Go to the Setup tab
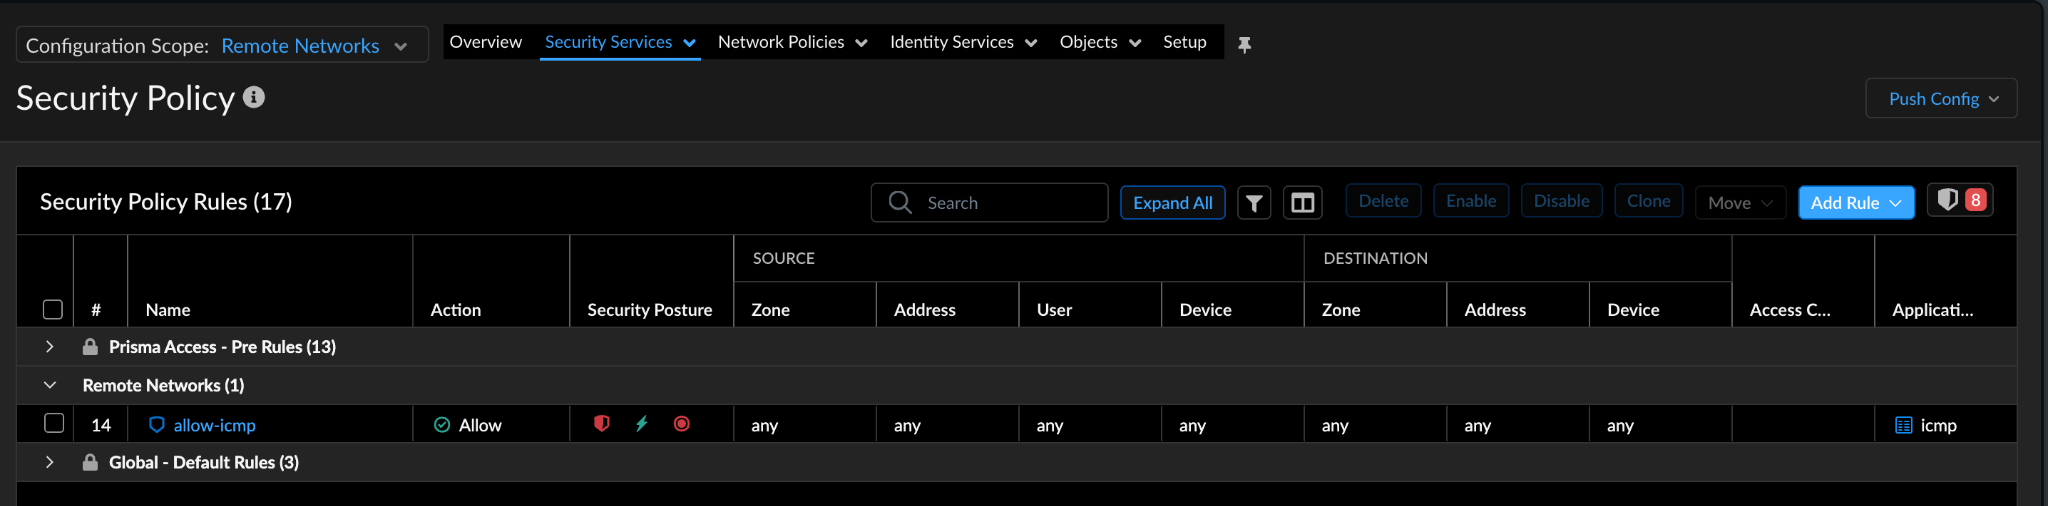Screen dimensions: 2048x506 (1184, 42)
